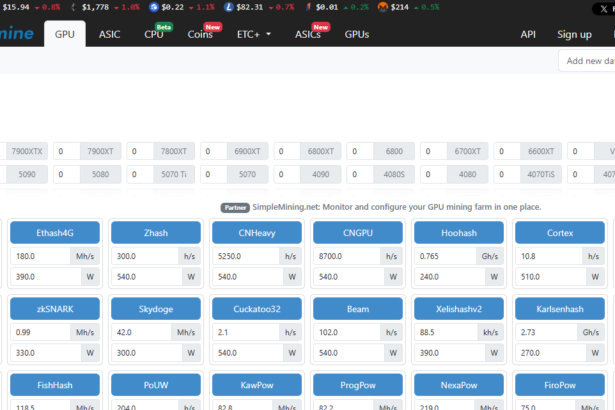
Task: Toggle the CNHeavy algorithm
Action: click(x=257, y=233)
